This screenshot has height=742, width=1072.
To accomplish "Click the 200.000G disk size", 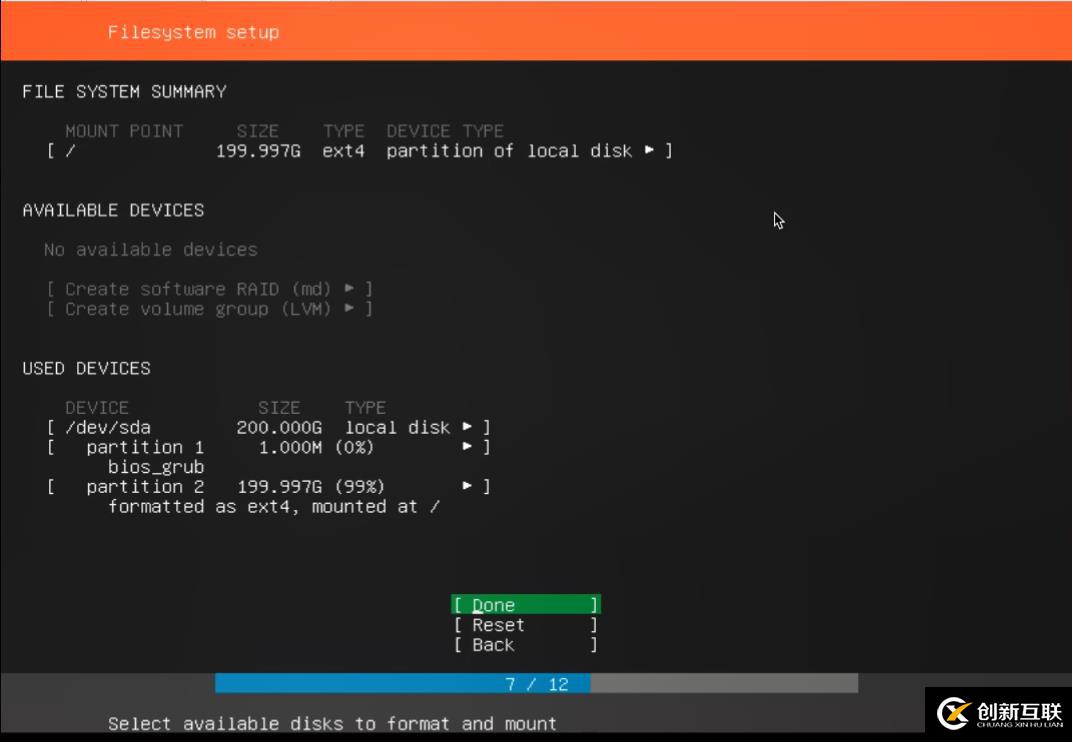I will pos(279,427).
